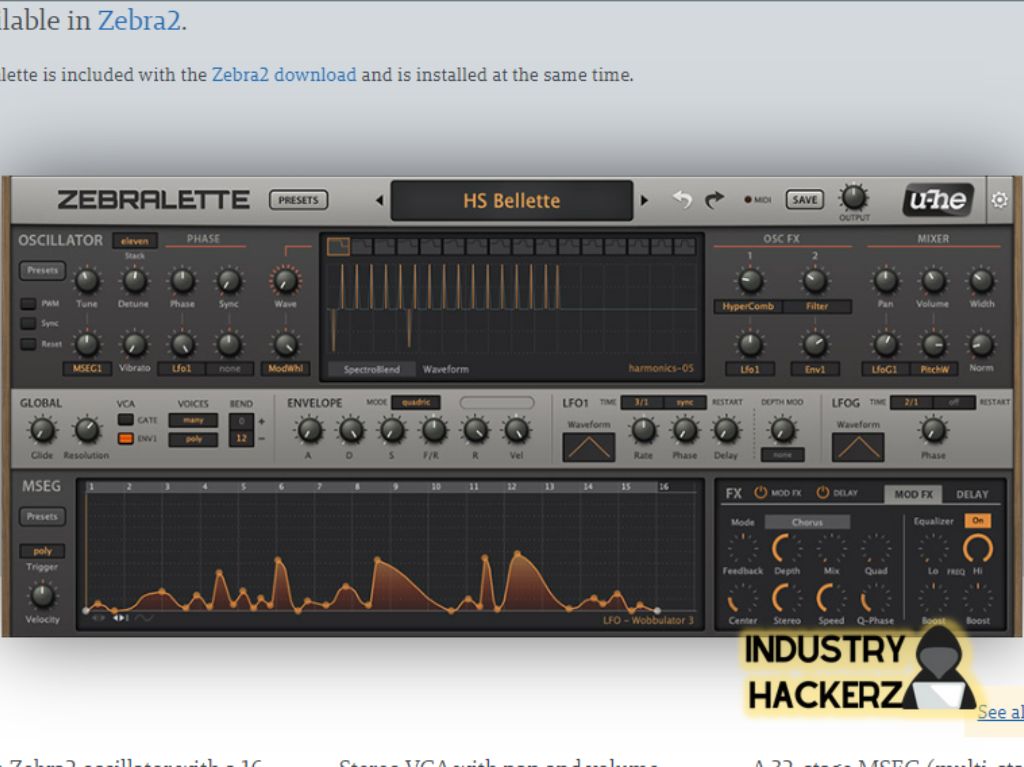Open the Zebra2 download link
The height and width of the screenshot is (767, 1024).
(x=284, y=74)
